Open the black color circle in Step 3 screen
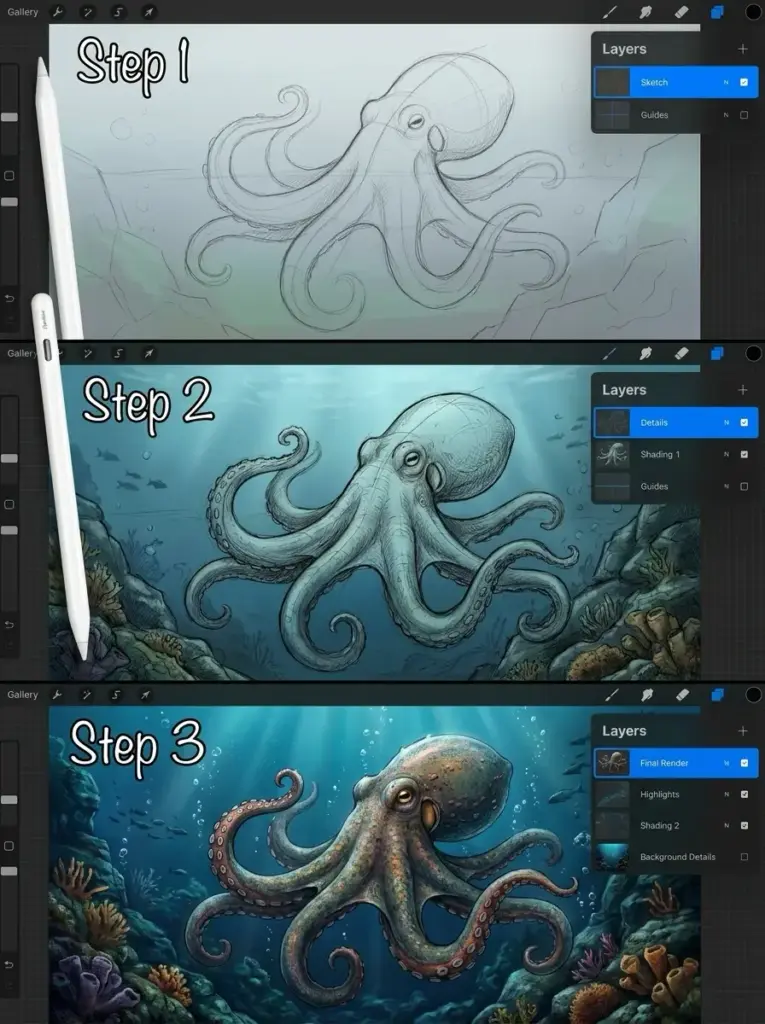This screenshot has height=1024, width=765. point(753,695)
